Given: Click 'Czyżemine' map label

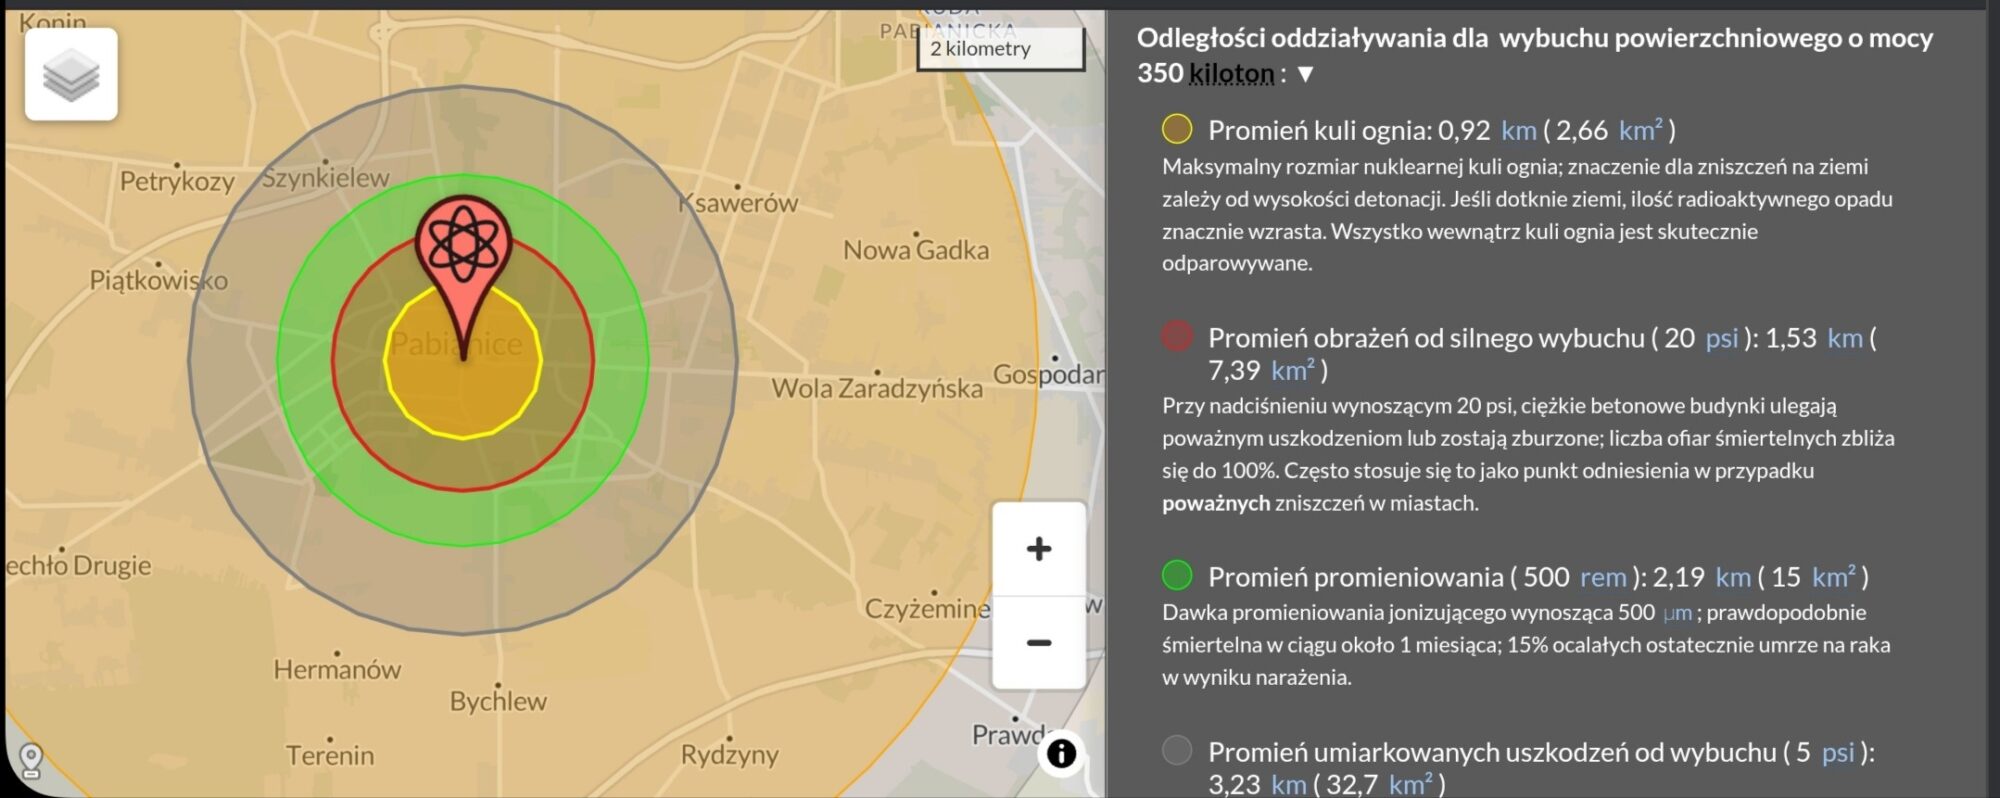Looking at the screenshot, I should (x=927, y=609).
